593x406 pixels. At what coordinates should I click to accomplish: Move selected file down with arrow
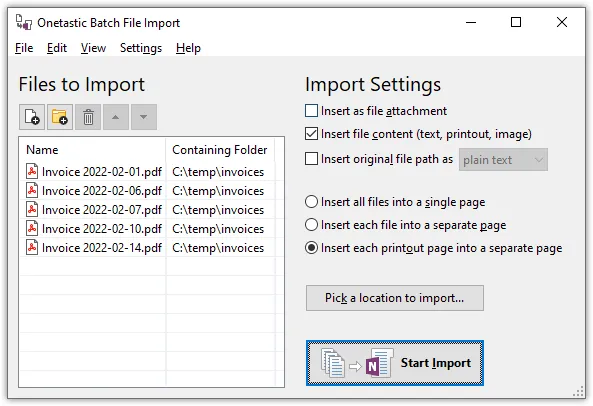144,117
